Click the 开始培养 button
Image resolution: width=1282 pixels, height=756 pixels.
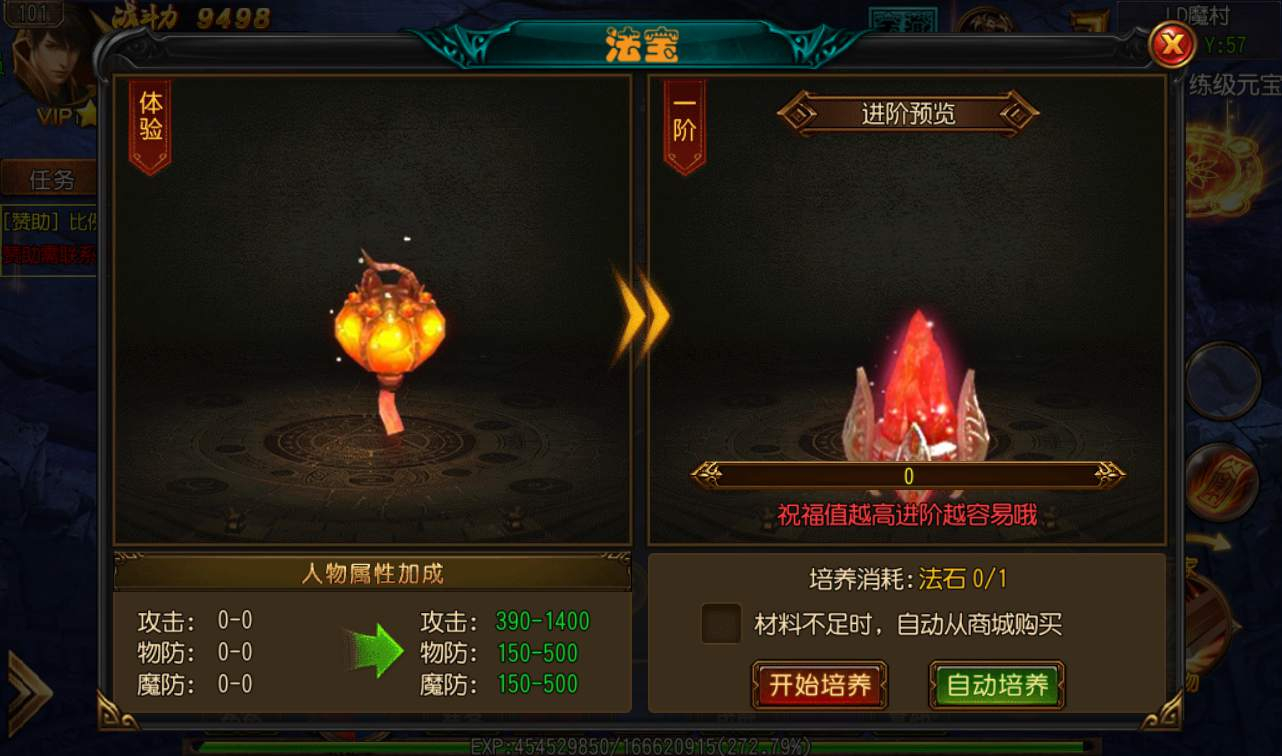820,685
